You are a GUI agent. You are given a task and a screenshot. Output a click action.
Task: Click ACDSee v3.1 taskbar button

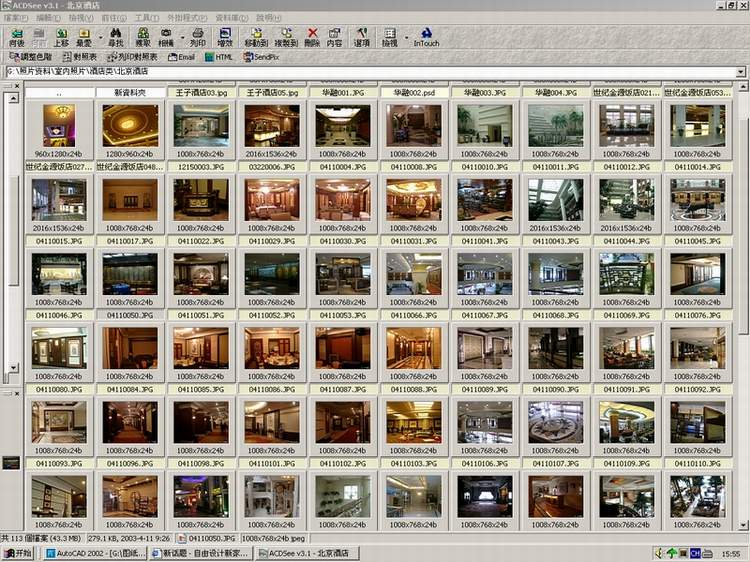coord(307,553)
